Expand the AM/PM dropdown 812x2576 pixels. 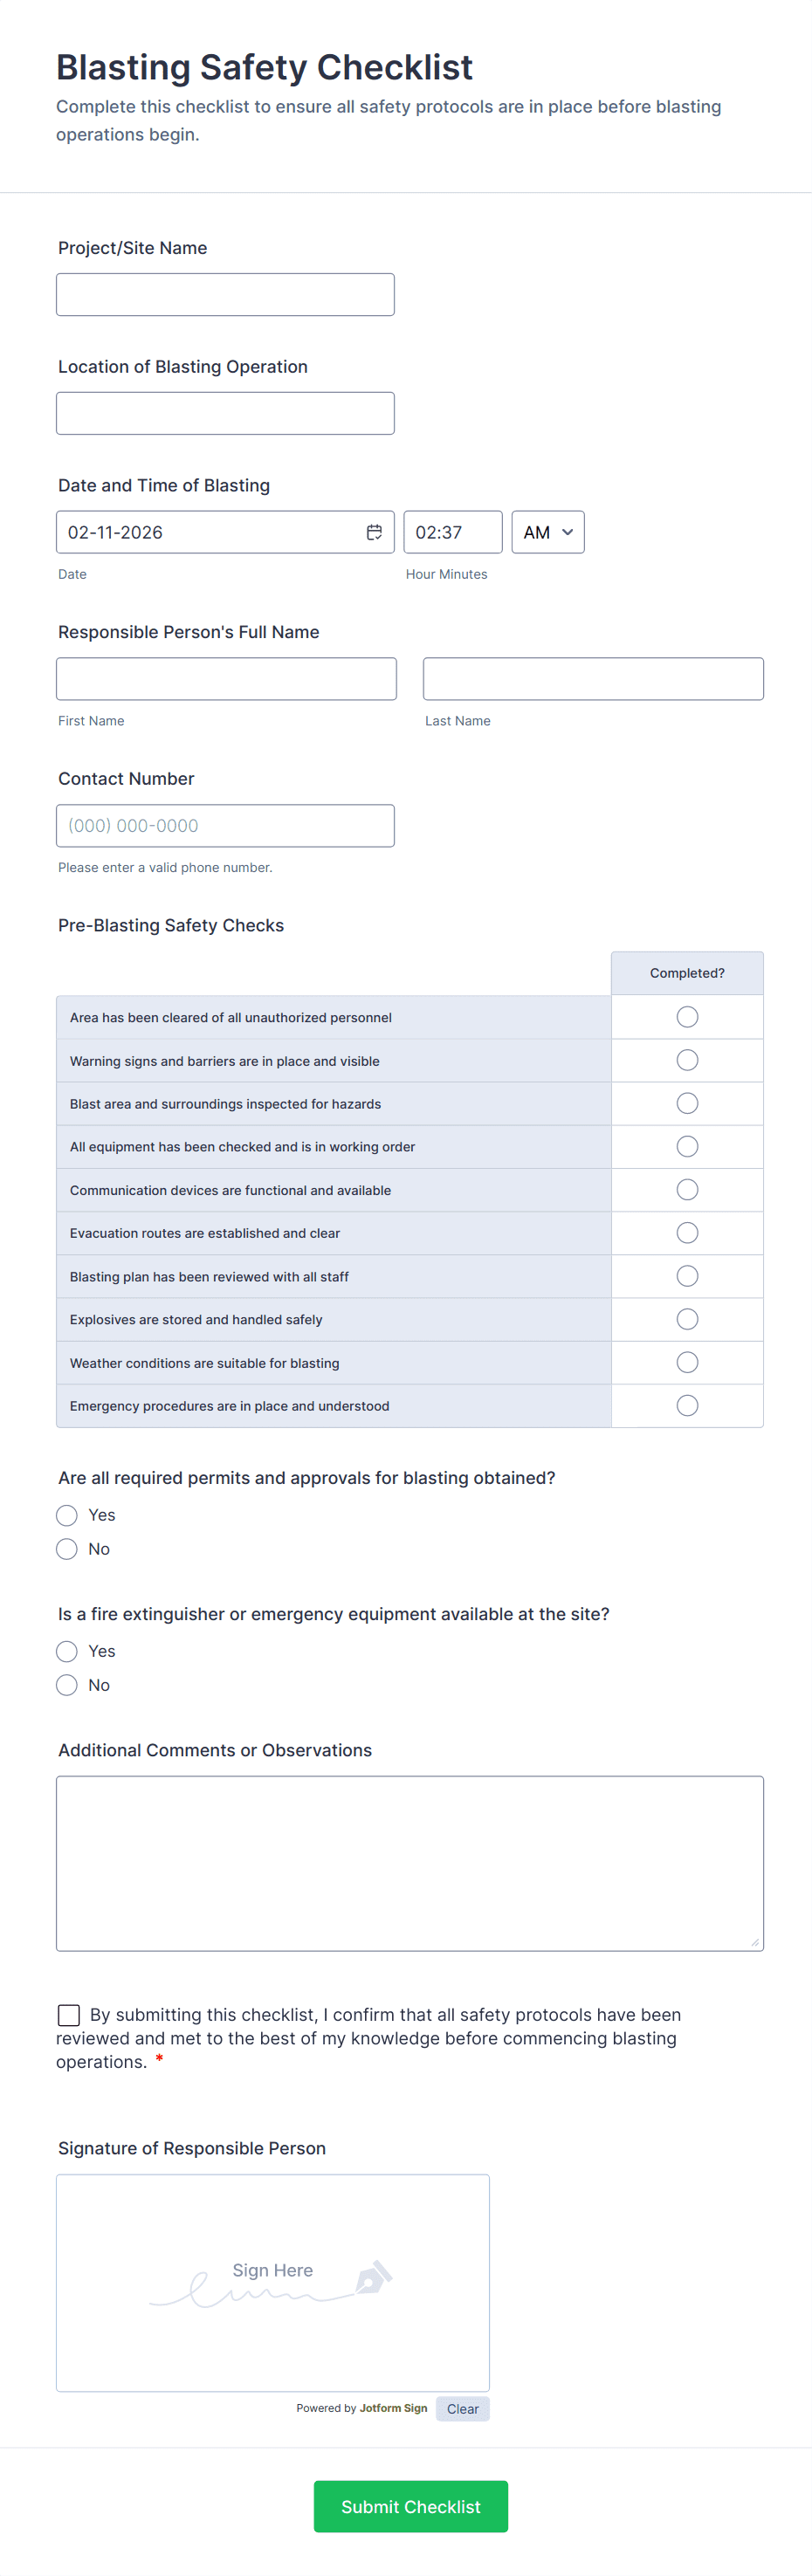[547, 532]
